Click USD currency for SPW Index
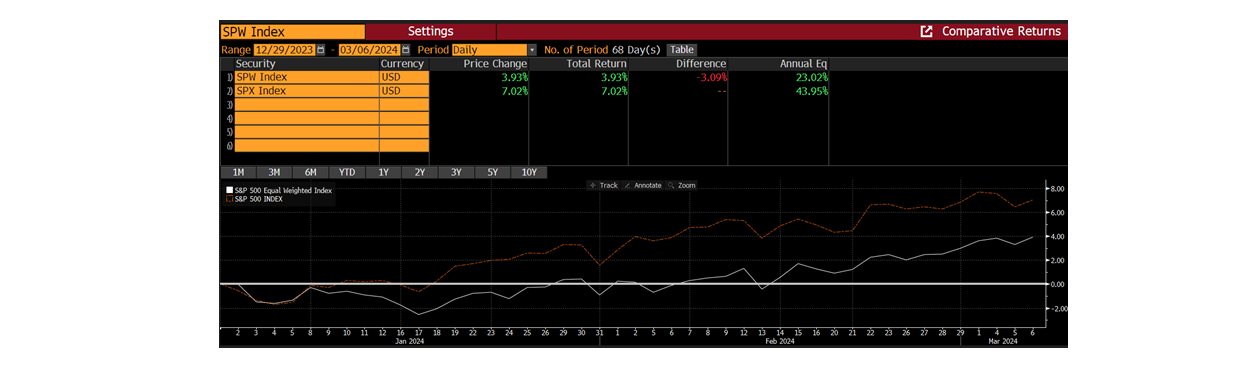The height and width of the screenshot is (367, 1249). tap(404, 77)
